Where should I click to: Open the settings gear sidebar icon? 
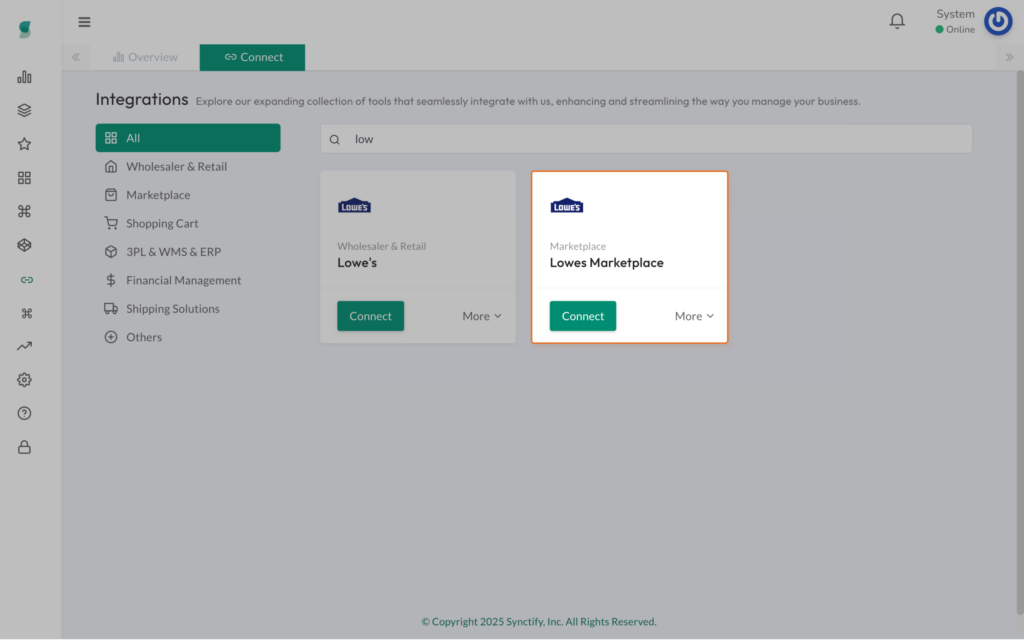[x=24, y=379]
